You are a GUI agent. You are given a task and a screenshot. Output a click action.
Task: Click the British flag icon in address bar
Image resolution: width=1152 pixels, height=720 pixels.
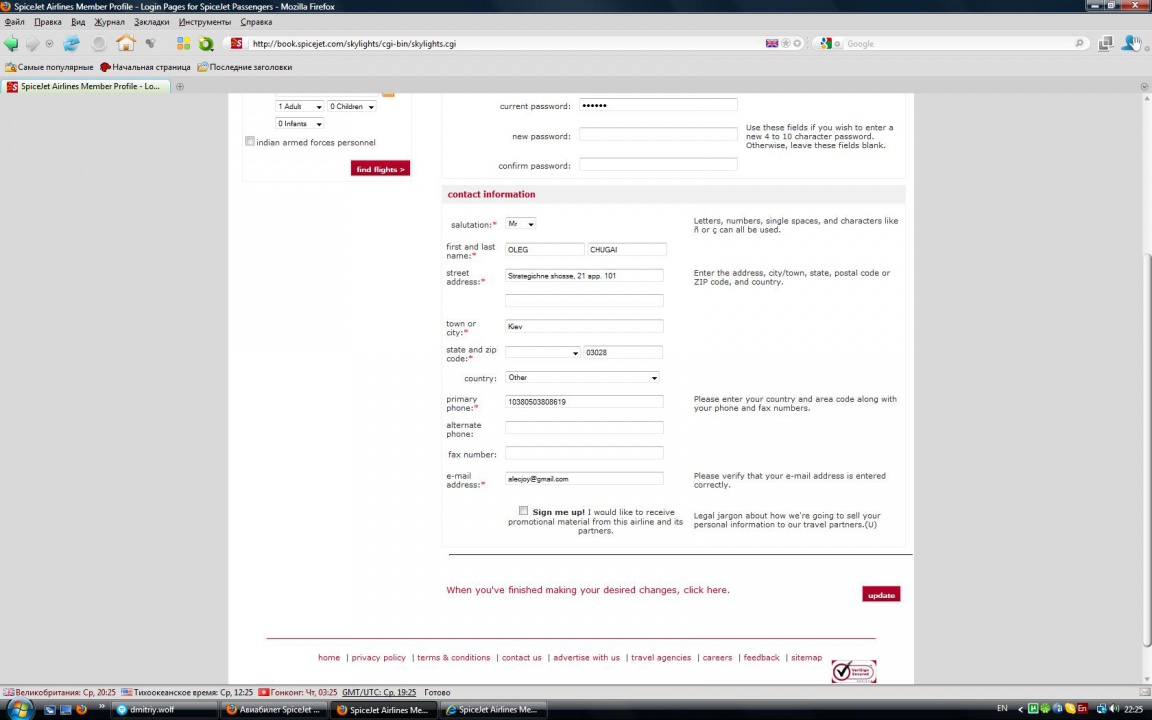[x=771, y=44]
